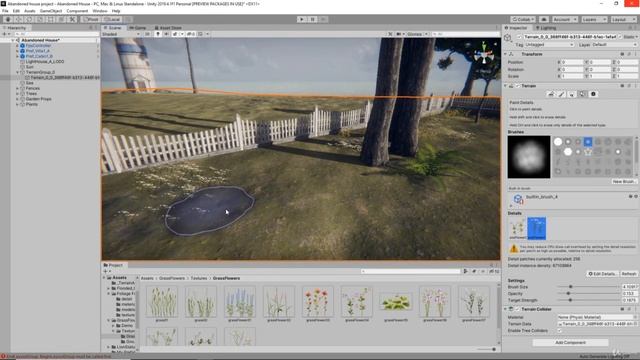Viewport: 640px width, 360px height.
Task: Collapse the TerrainGroup_0 hierarchy item
Action: [18, 72]
